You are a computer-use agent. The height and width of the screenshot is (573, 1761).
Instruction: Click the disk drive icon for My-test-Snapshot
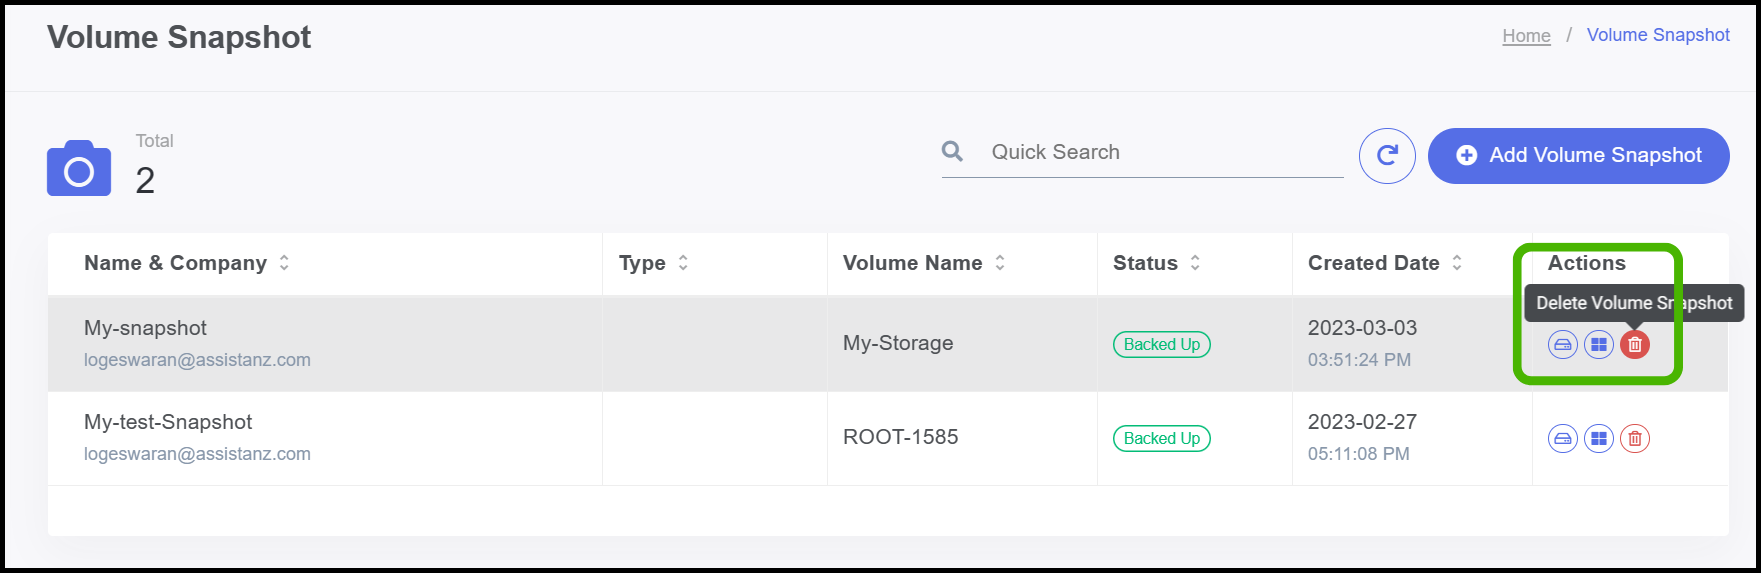click(x=1562, y=439)
